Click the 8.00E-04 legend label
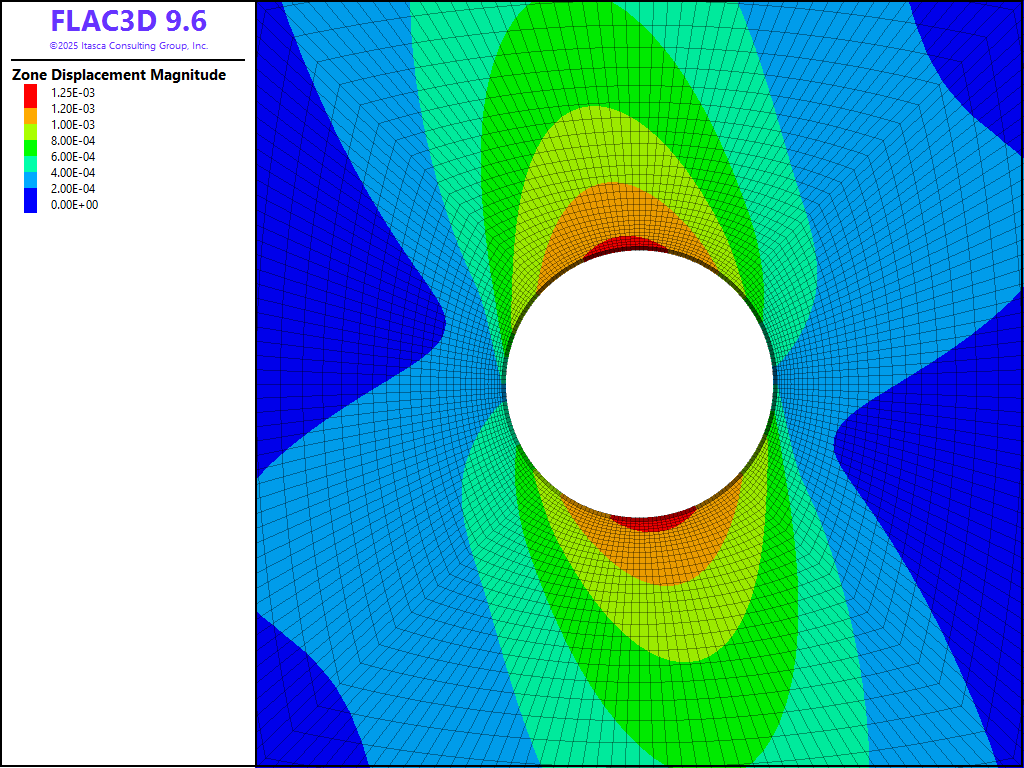 coord(73,141)
